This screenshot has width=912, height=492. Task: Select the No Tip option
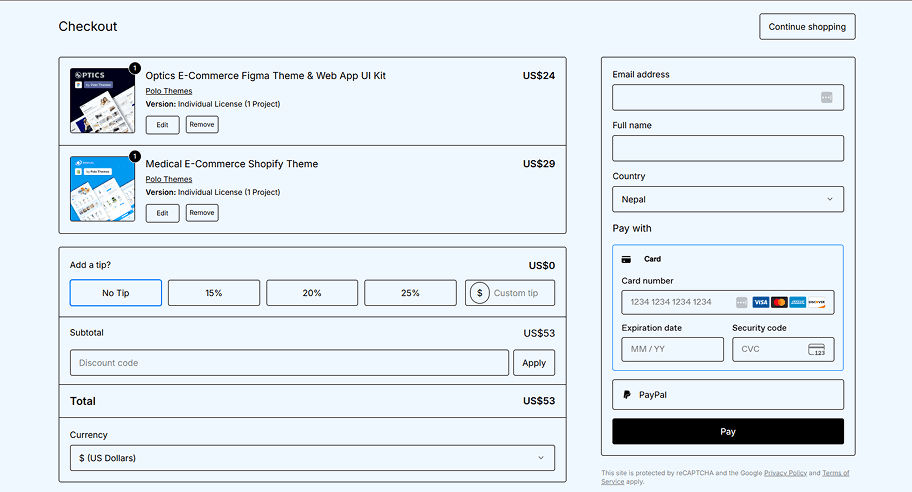coord(116,293)
